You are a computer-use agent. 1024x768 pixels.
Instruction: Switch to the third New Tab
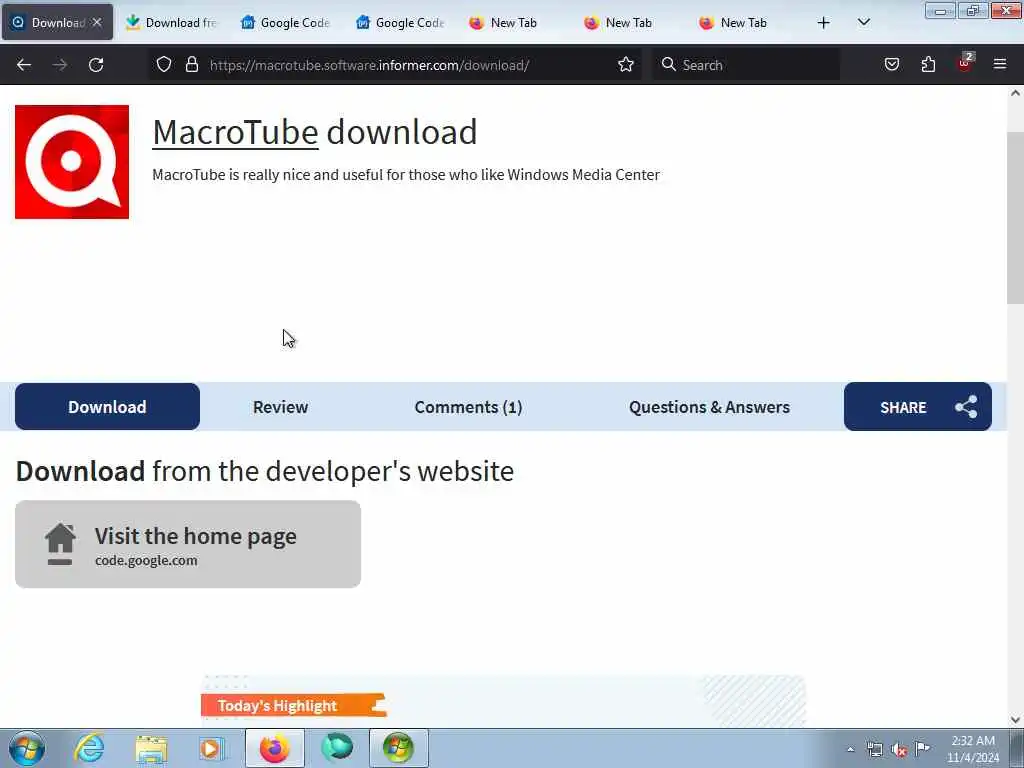pos(746,23)
